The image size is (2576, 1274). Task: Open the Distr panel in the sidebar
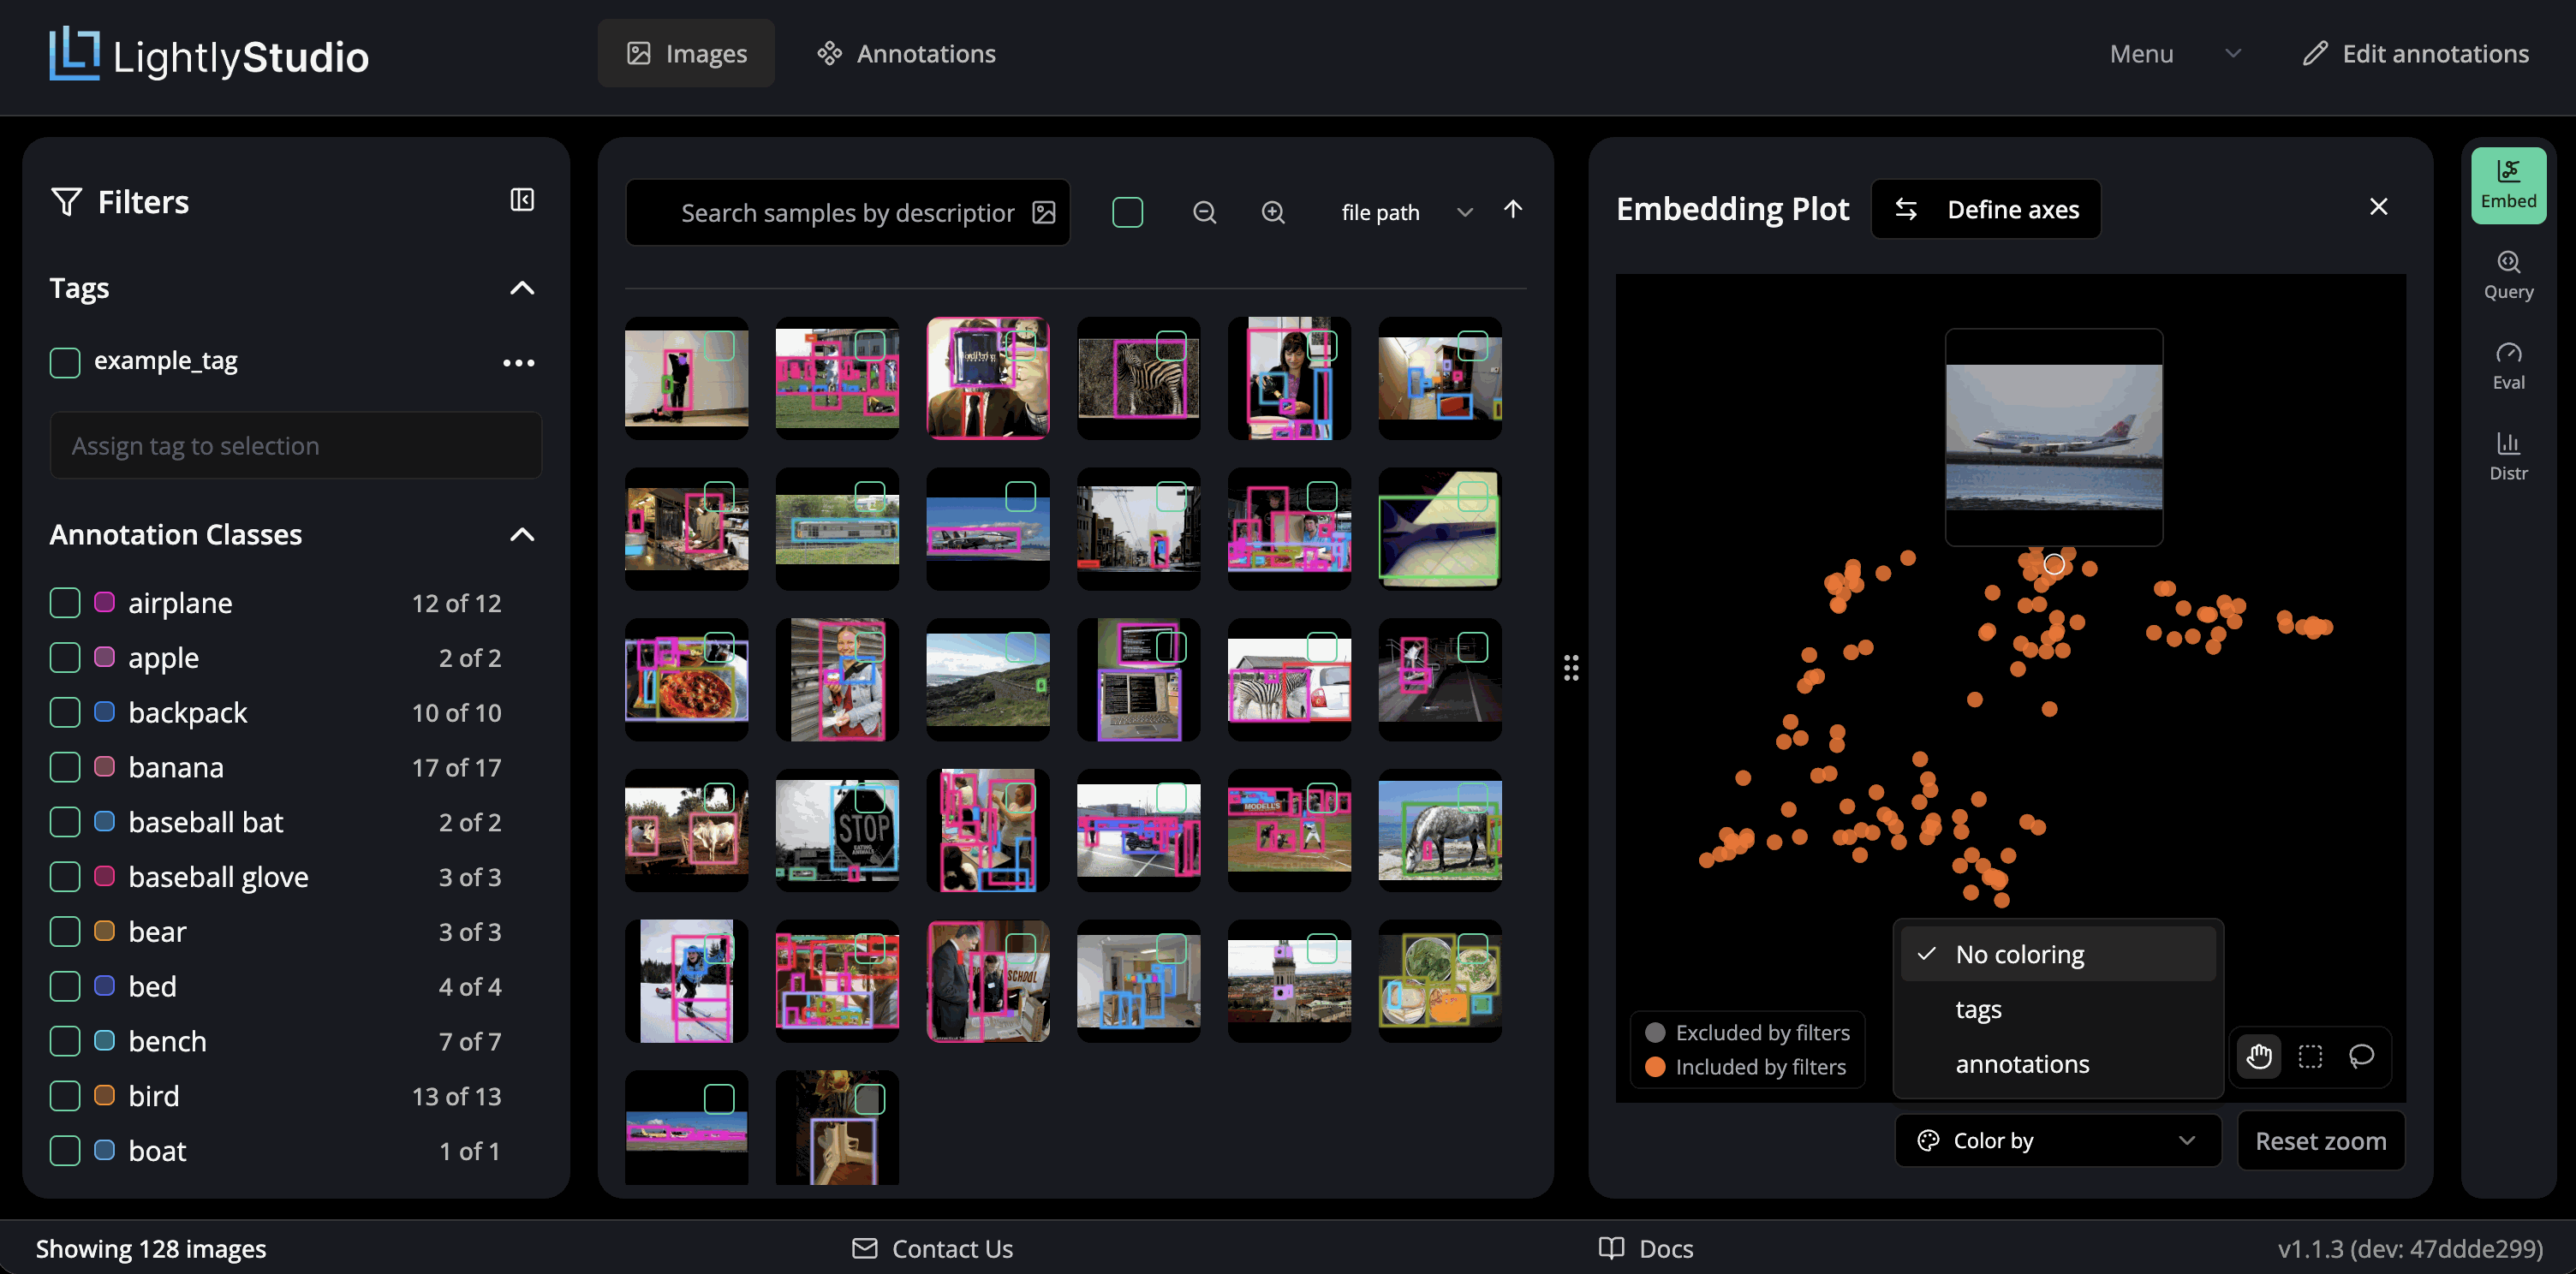point(2508,457)
